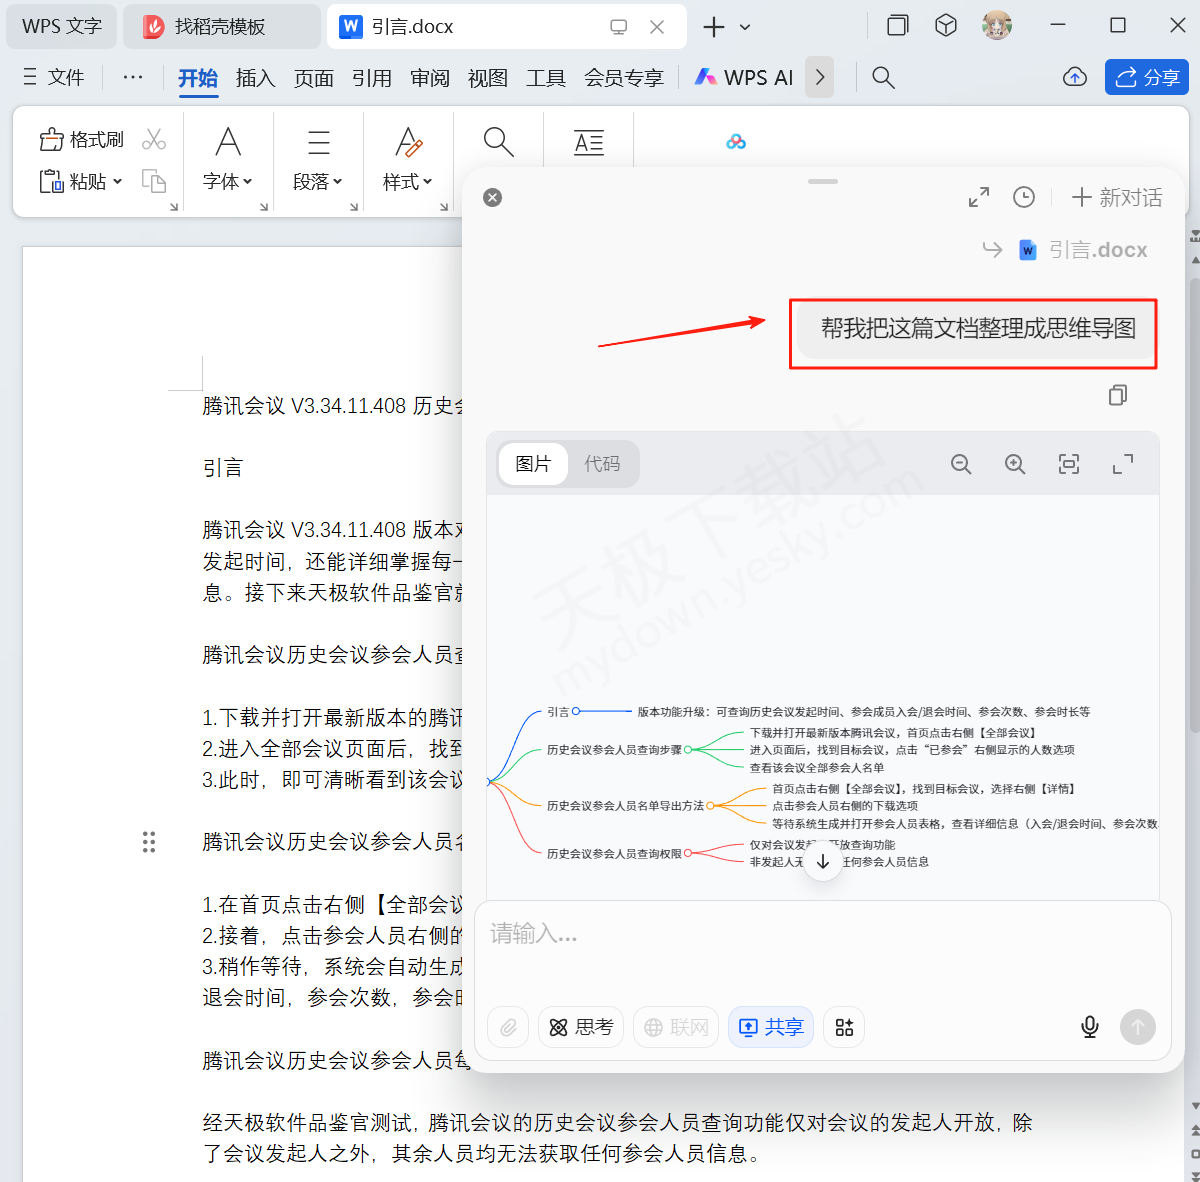Click the Copy icon beside Paste
The image size is (1200, 1182).
[154, 181]
